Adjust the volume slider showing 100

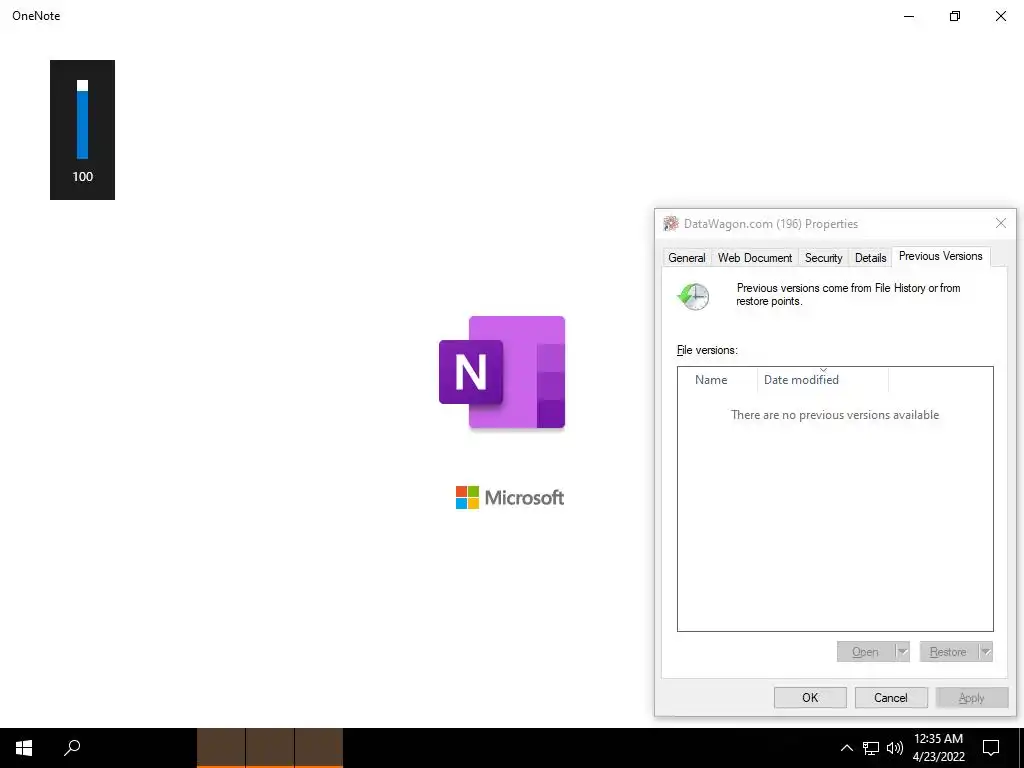point(82,120)
